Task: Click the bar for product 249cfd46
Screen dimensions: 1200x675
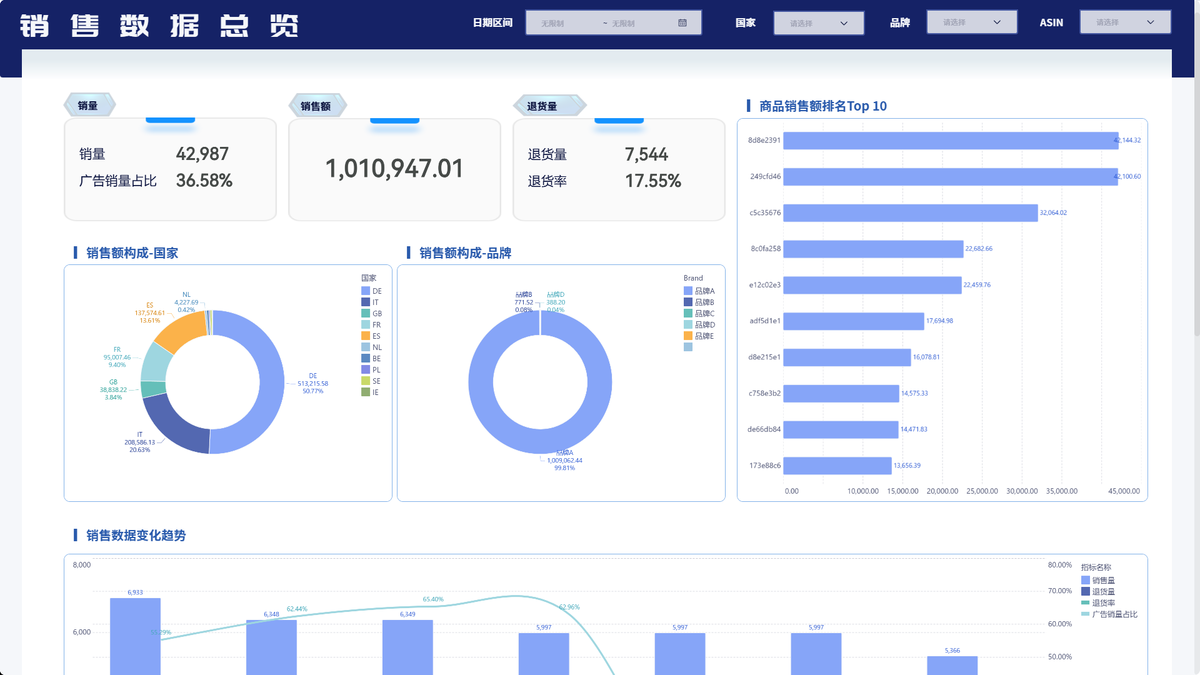Action: (950, 176)
